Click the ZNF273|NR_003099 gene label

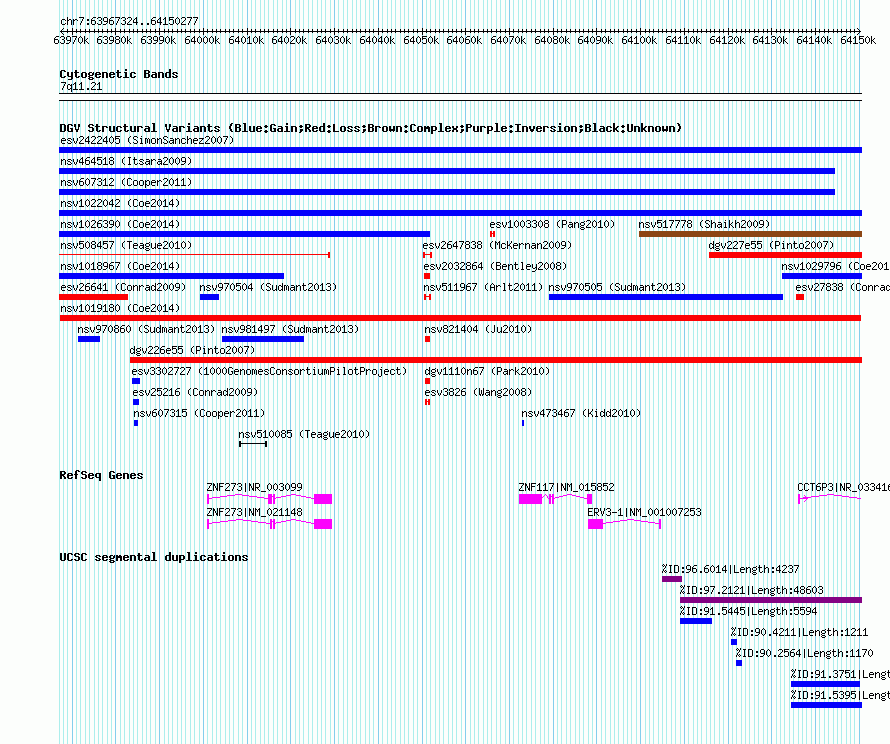(x=254, y=487)
